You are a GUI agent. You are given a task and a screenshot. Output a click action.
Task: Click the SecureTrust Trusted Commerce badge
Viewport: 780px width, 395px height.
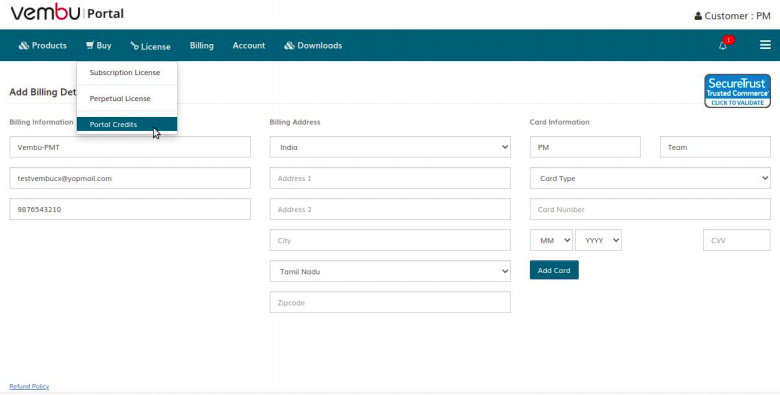[x=737, y=91]
